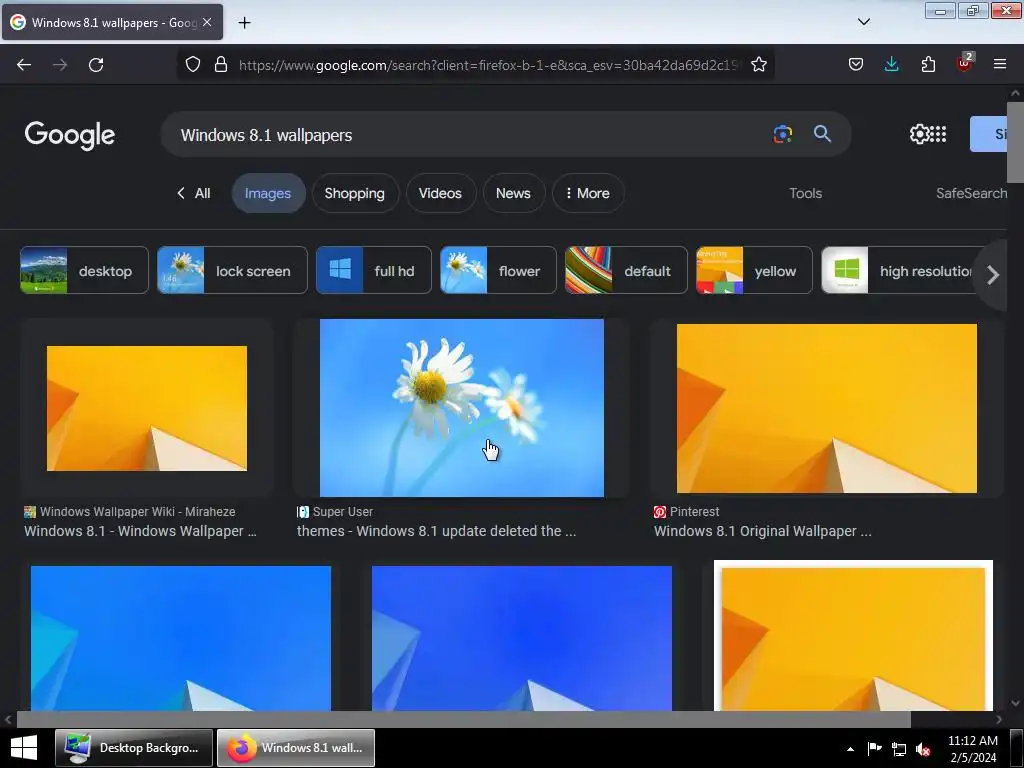Open themes - Windows 8.1 update deleted link
The width and height of the screenshot is (1024, 768).
pyautogui.click(x=436, y=531)
